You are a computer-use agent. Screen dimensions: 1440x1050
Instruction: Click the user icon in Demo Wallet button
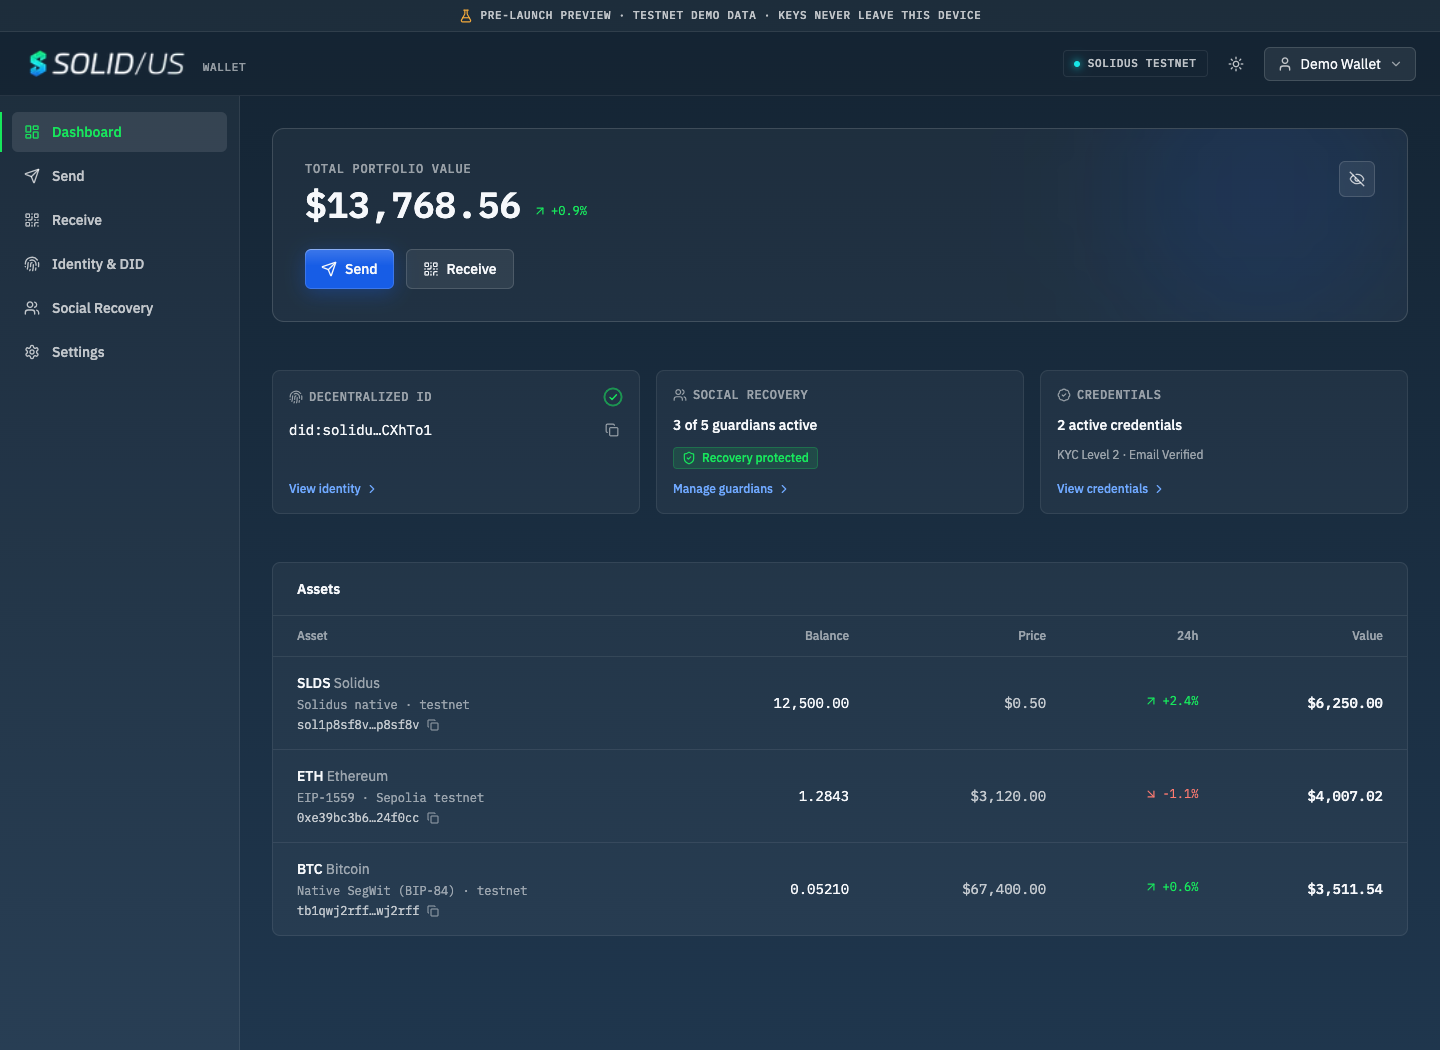[x=1285, y=64]
